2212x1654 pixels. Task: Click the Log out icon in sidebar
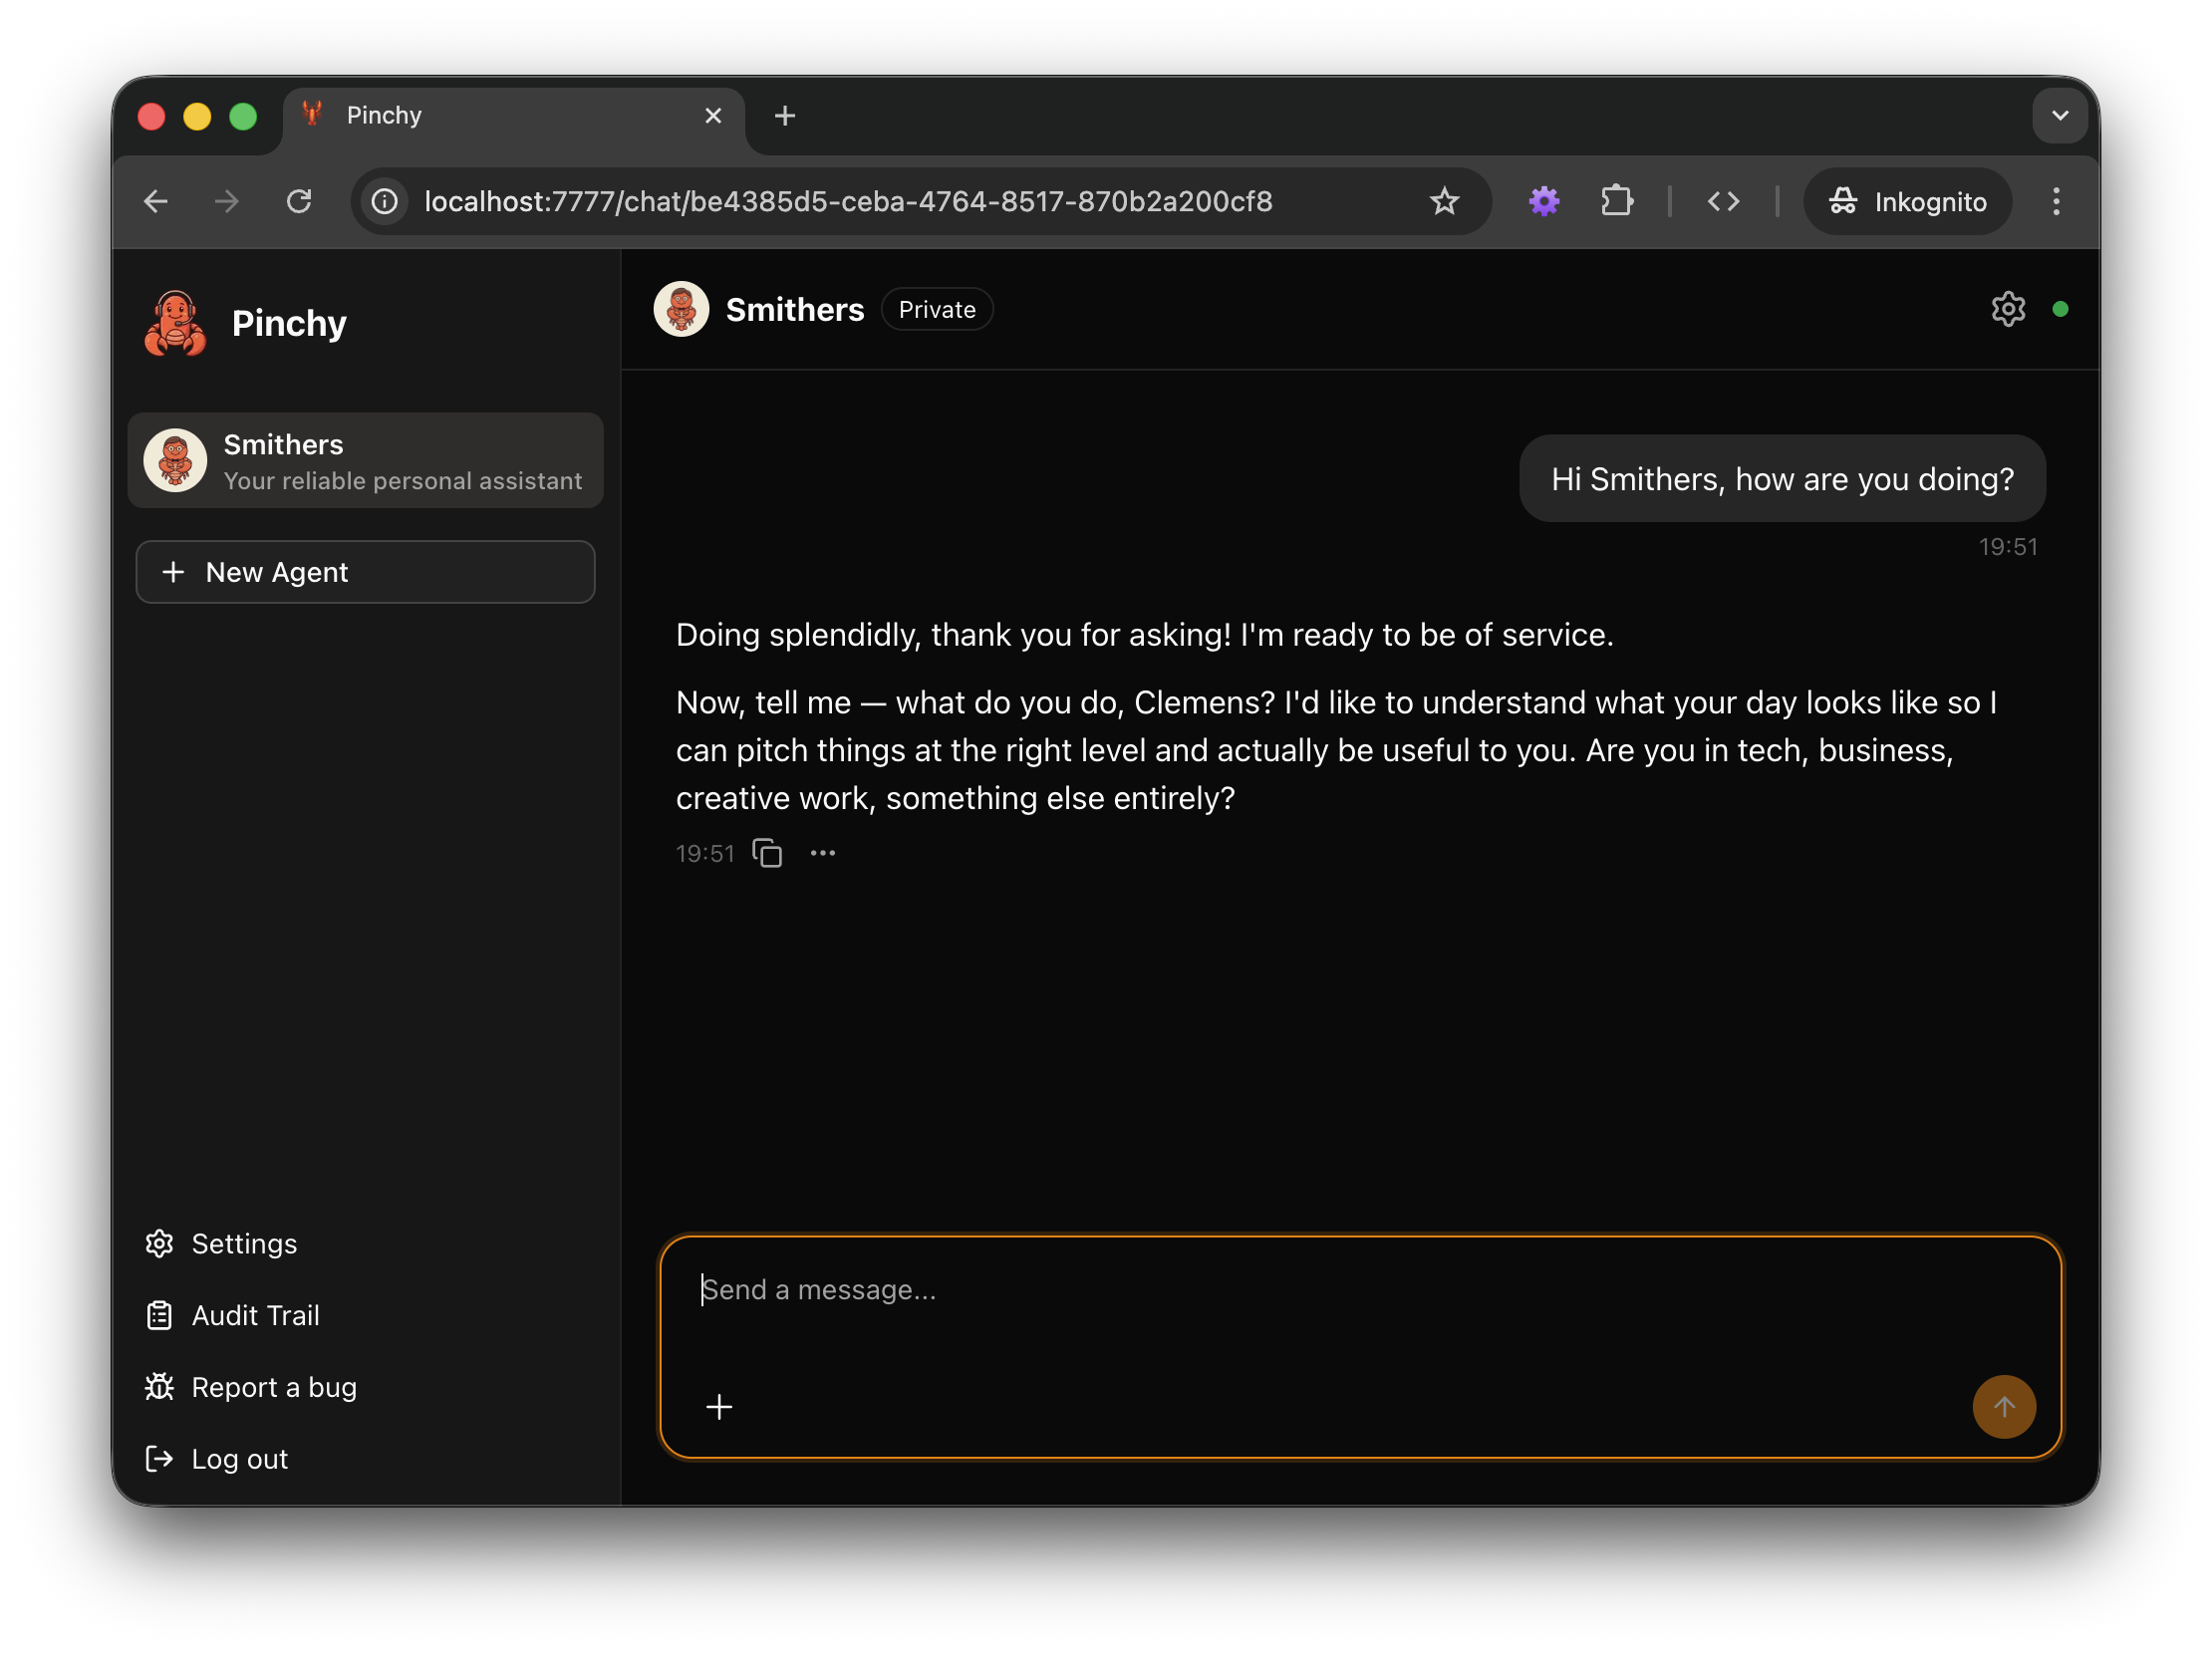pos(159,1459)
